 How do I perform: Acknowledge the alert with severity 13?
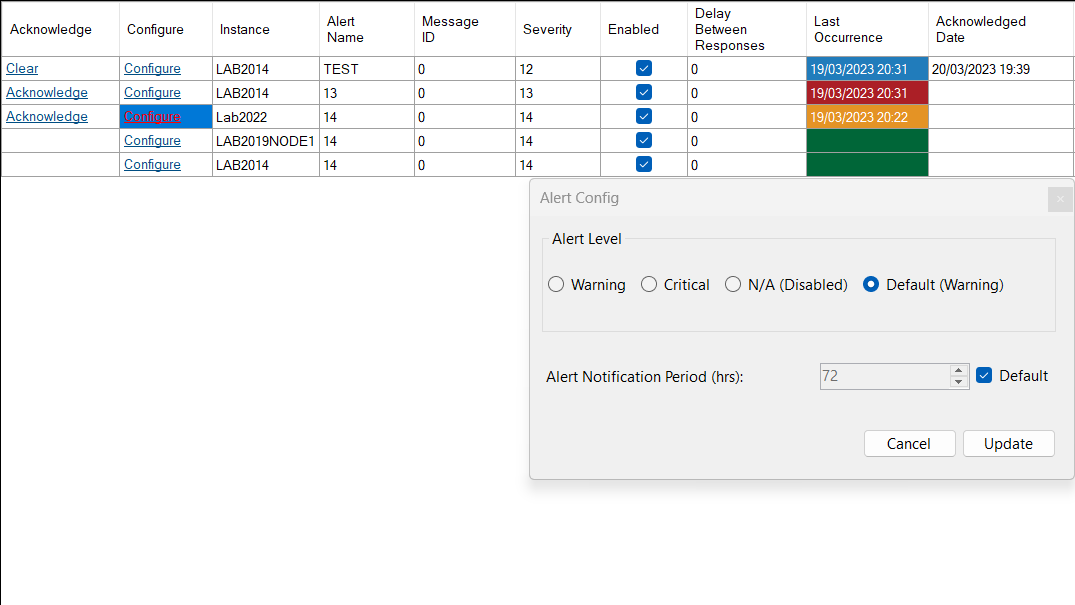46,92
